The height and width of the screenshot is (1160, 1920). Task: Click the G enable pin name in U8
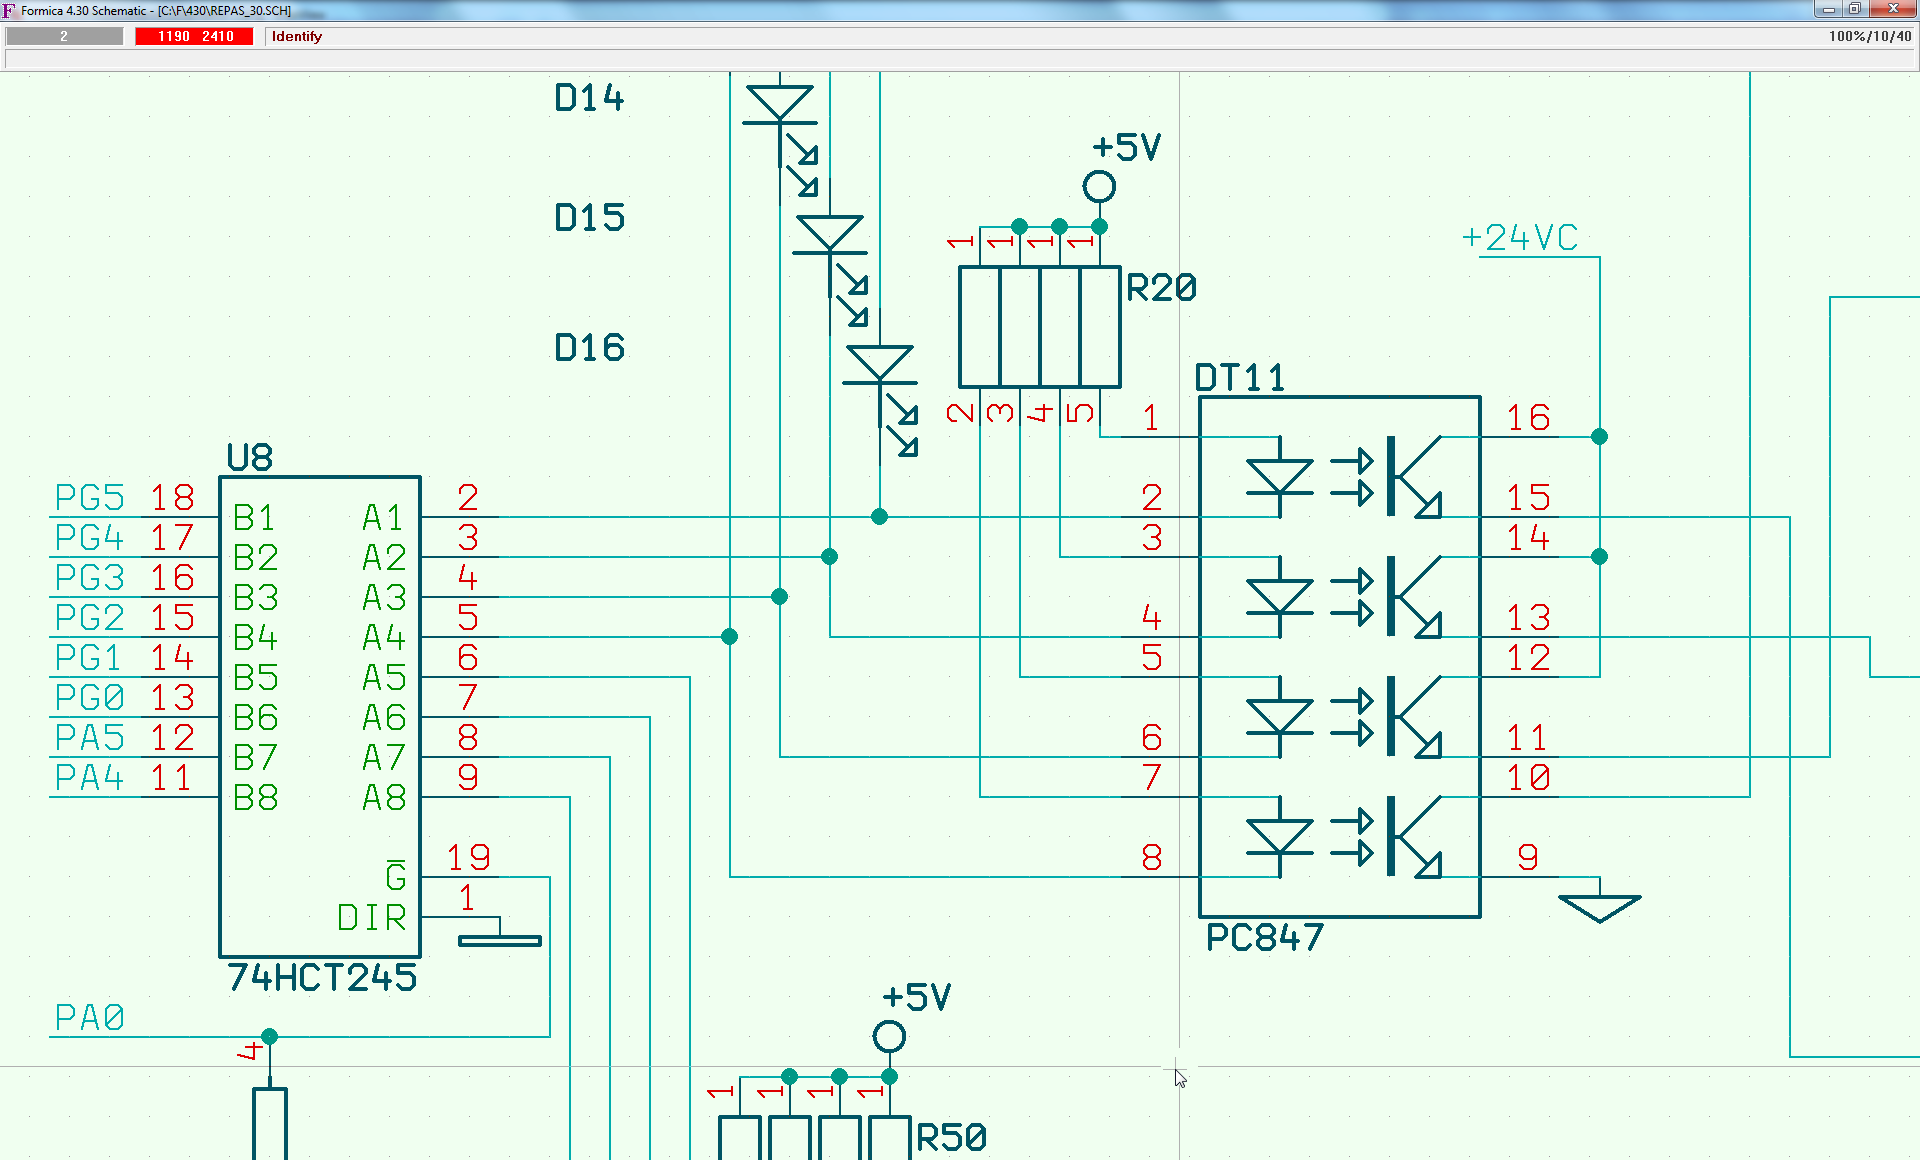[396, 875]
